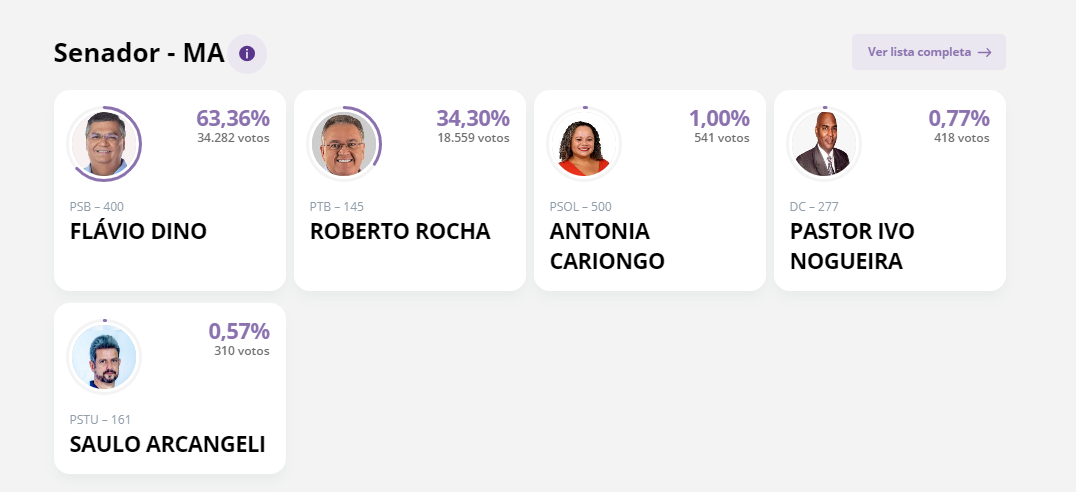Open the SAULO ARCANGELI candidate name
The height and width of the screenshot is (492, 1076).
[x=167, y=445]
